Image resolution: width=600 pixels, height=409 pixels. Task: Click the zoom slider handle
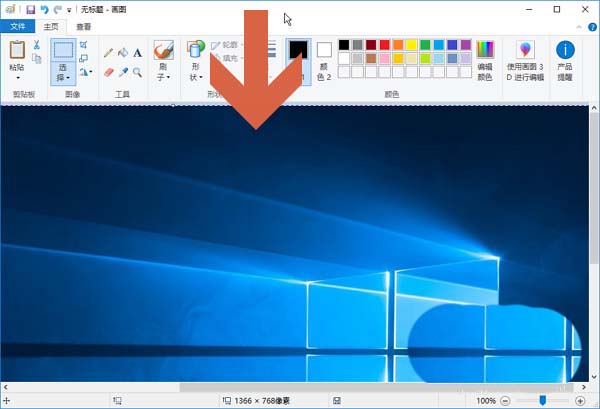click(543, 401)
